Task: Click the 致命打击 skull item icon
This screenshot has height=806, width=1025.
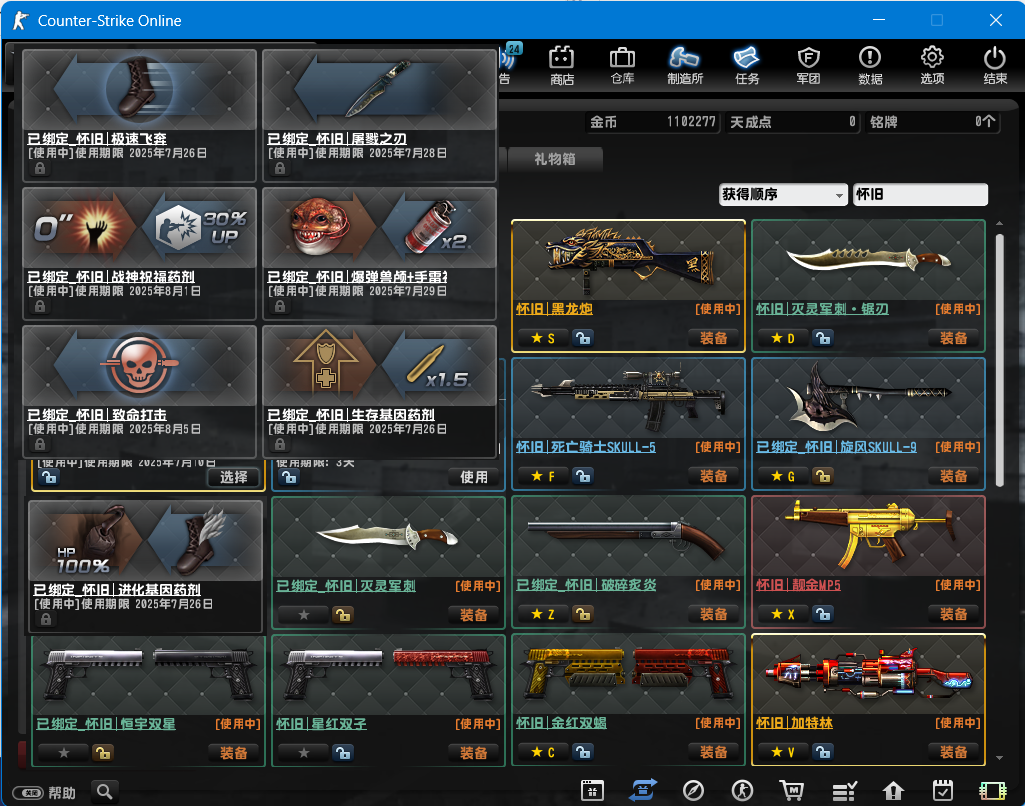Action: pos(139,365)
